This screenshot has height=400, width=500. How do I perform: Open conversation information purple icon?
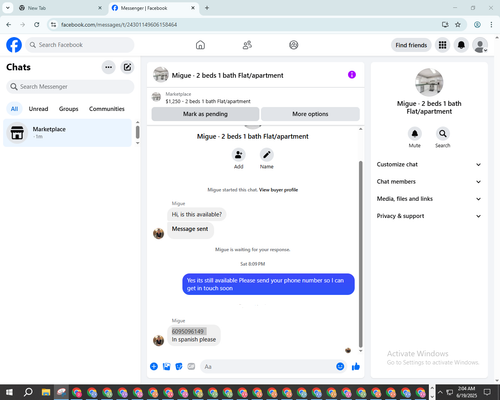[x=352, y=75]
